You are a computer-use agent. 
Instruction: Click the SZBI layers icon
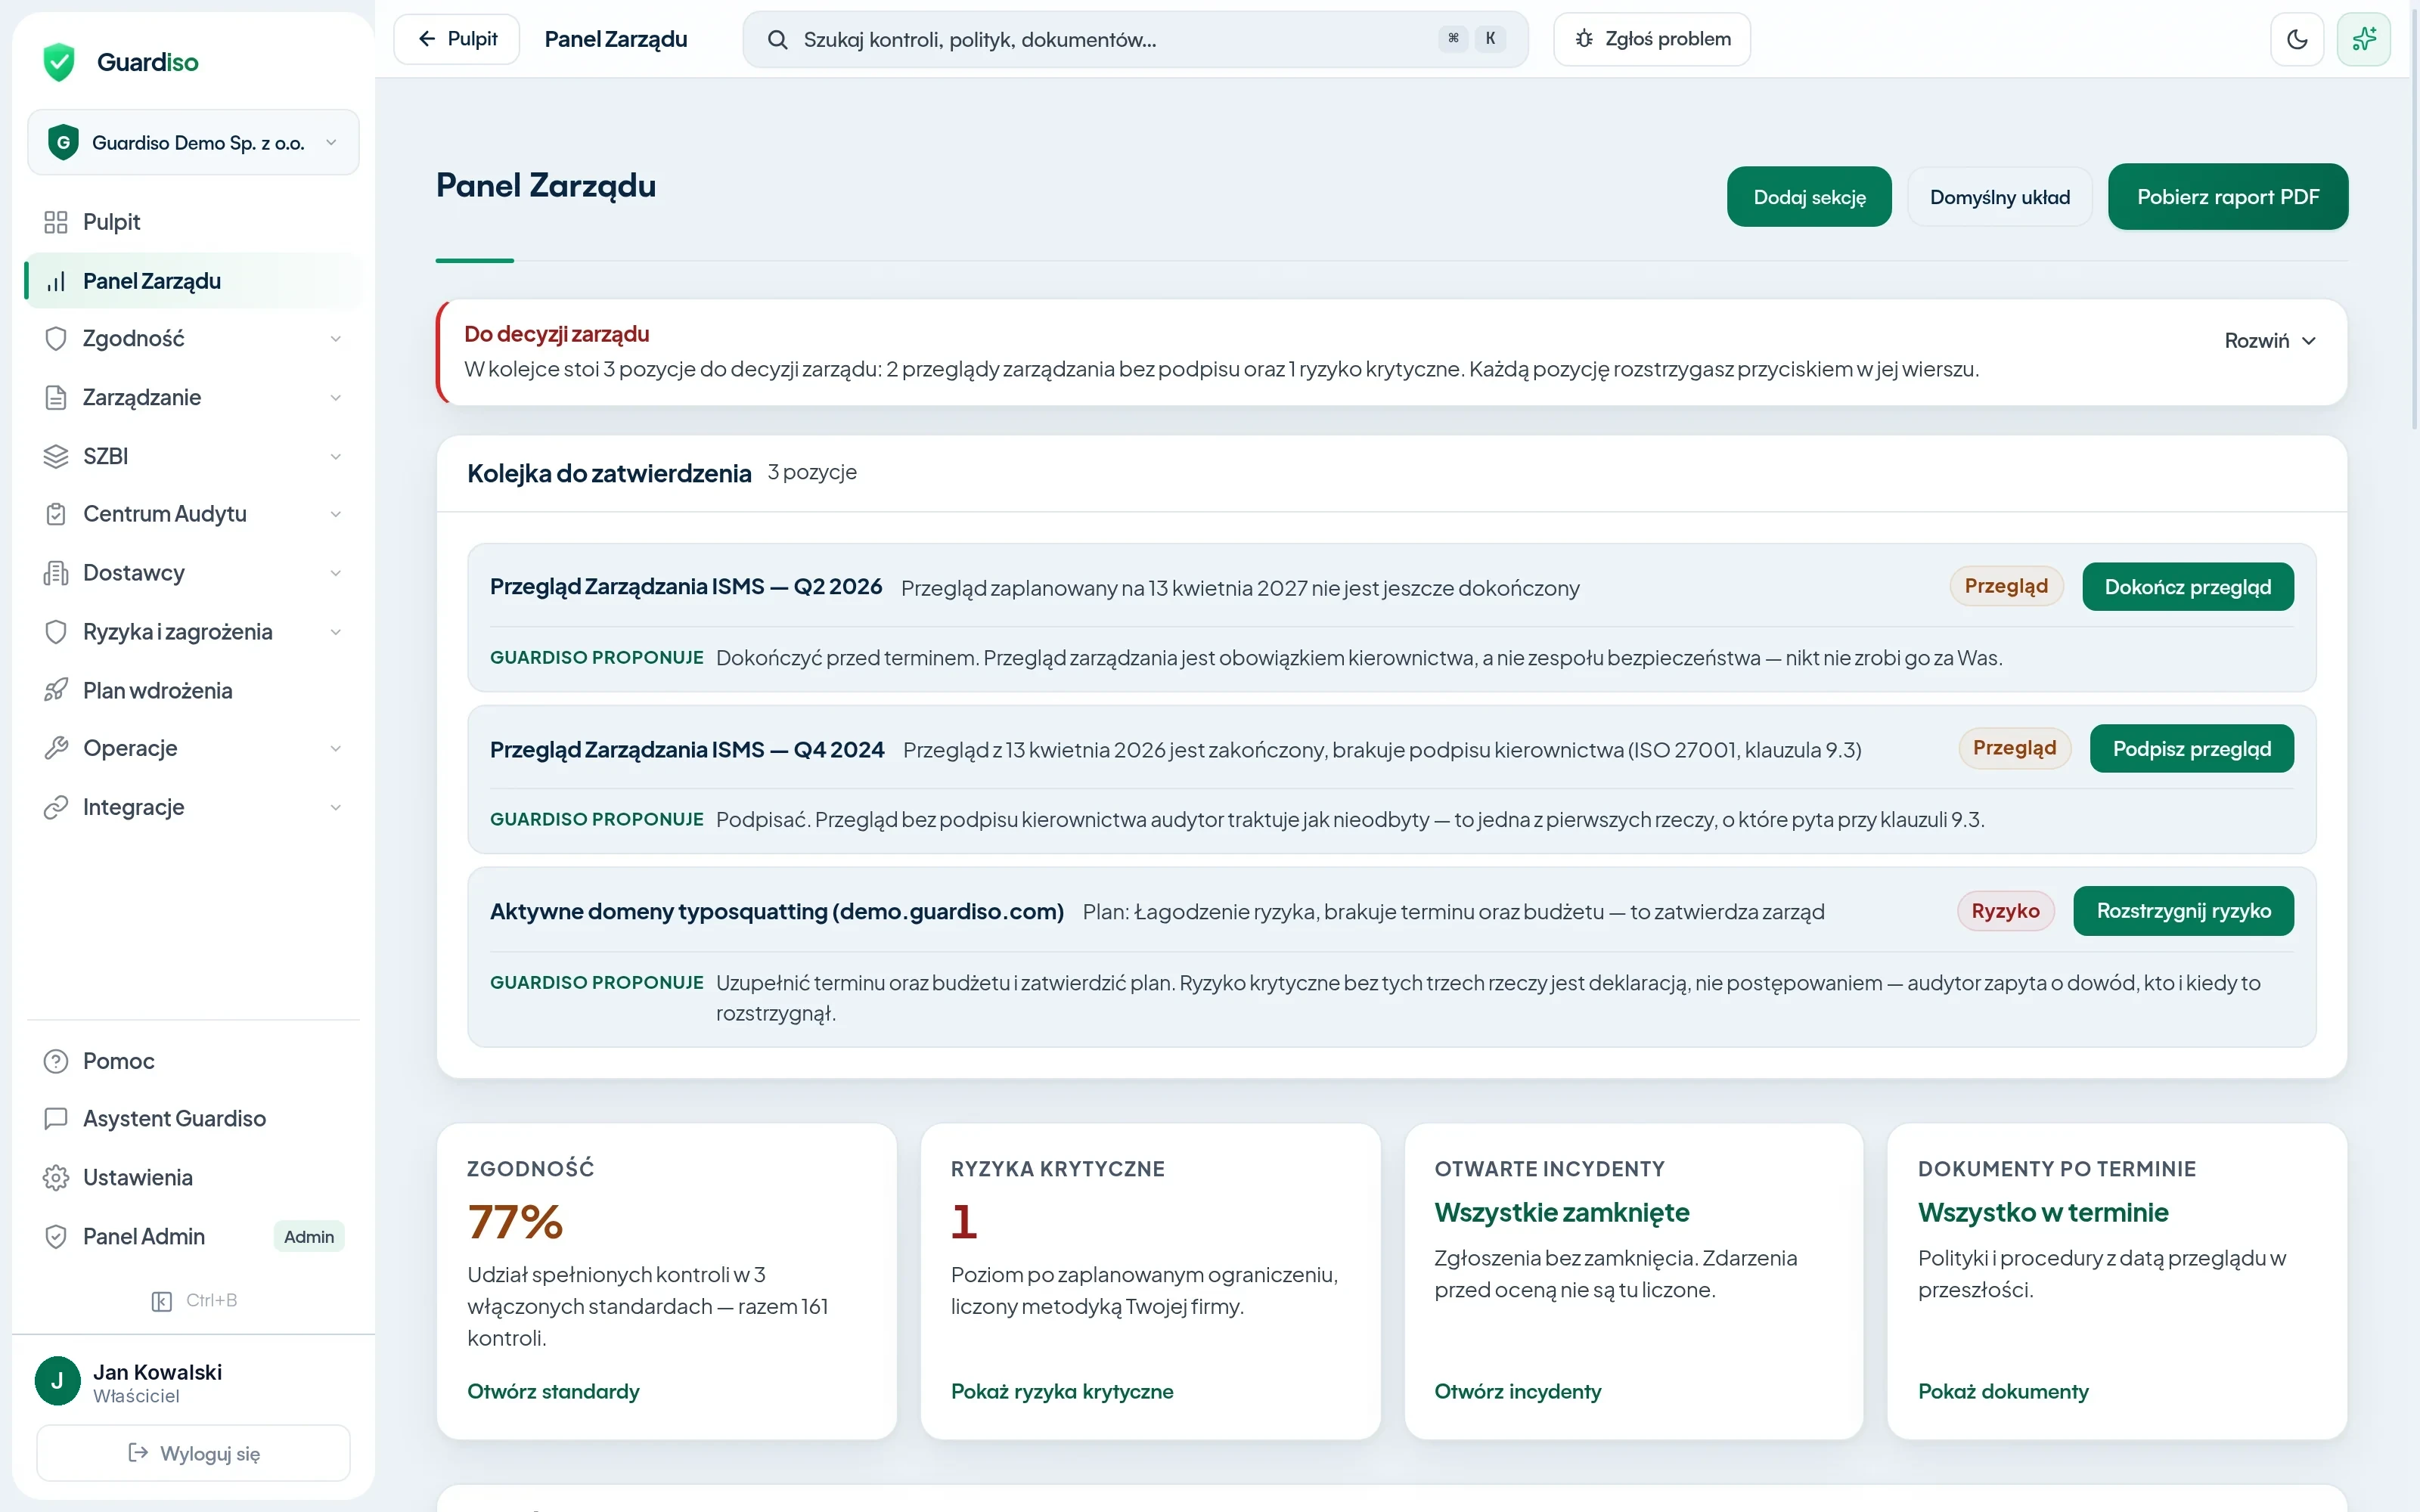pyautogui.click(x=56, y=456)
